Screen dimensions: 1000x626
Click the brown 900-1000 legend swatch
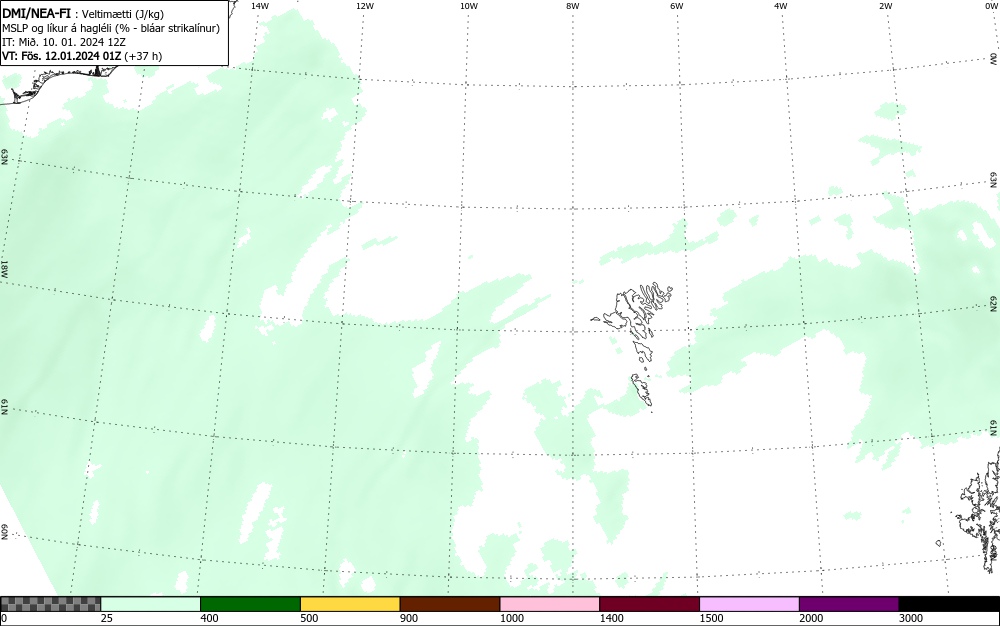pyautogui.click(x=450, y=604)
